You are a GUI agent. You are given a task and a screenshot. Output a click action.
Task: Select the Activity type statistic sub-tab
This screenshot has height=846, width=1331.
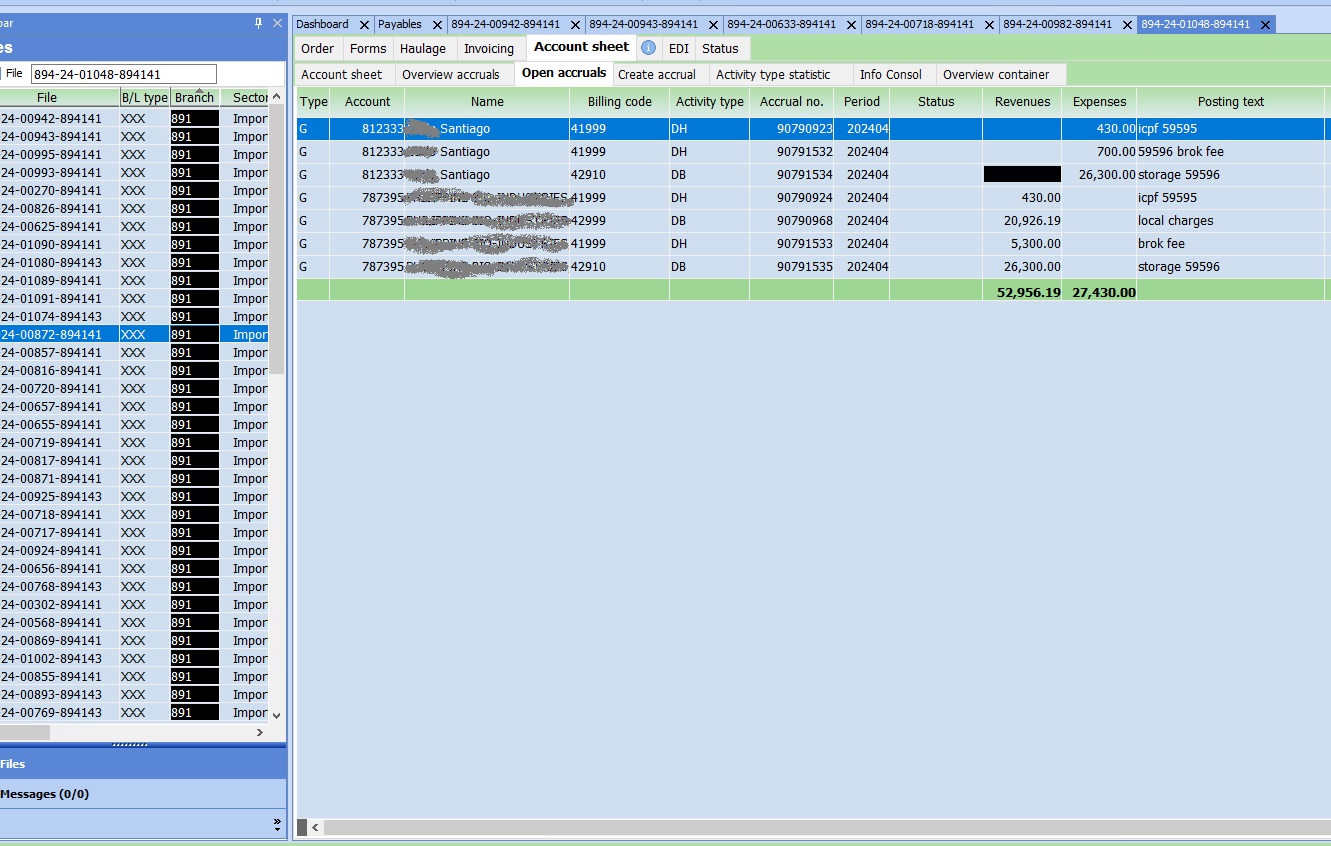pyautogui.click(x=773, y=74)
